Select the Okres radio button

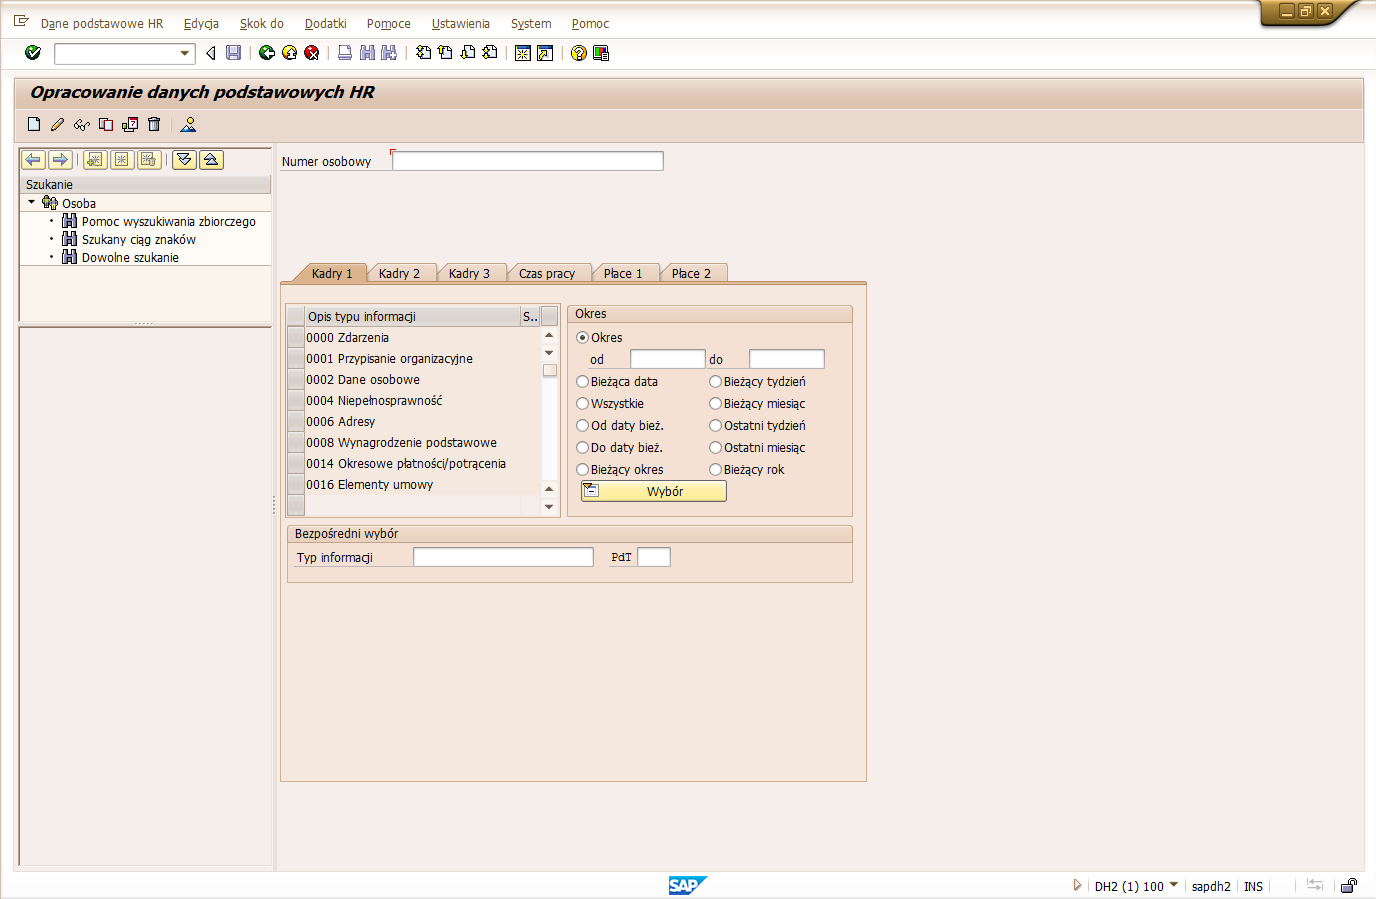tap(582, 338)
